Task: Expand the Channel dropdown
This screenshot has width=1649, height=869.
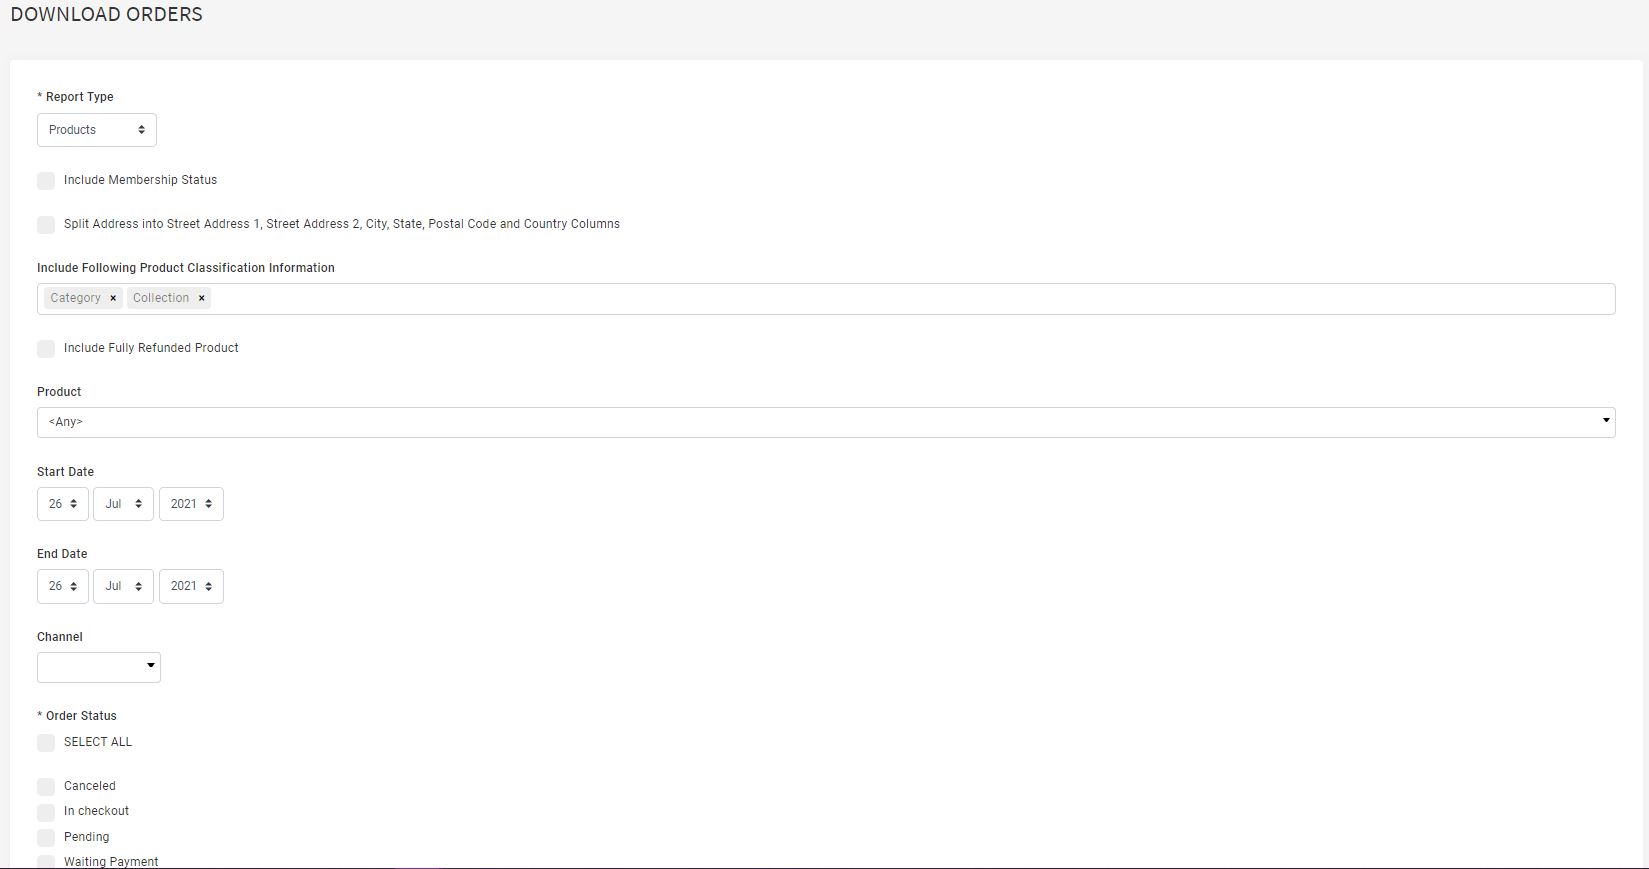Action: click(99, 667)
